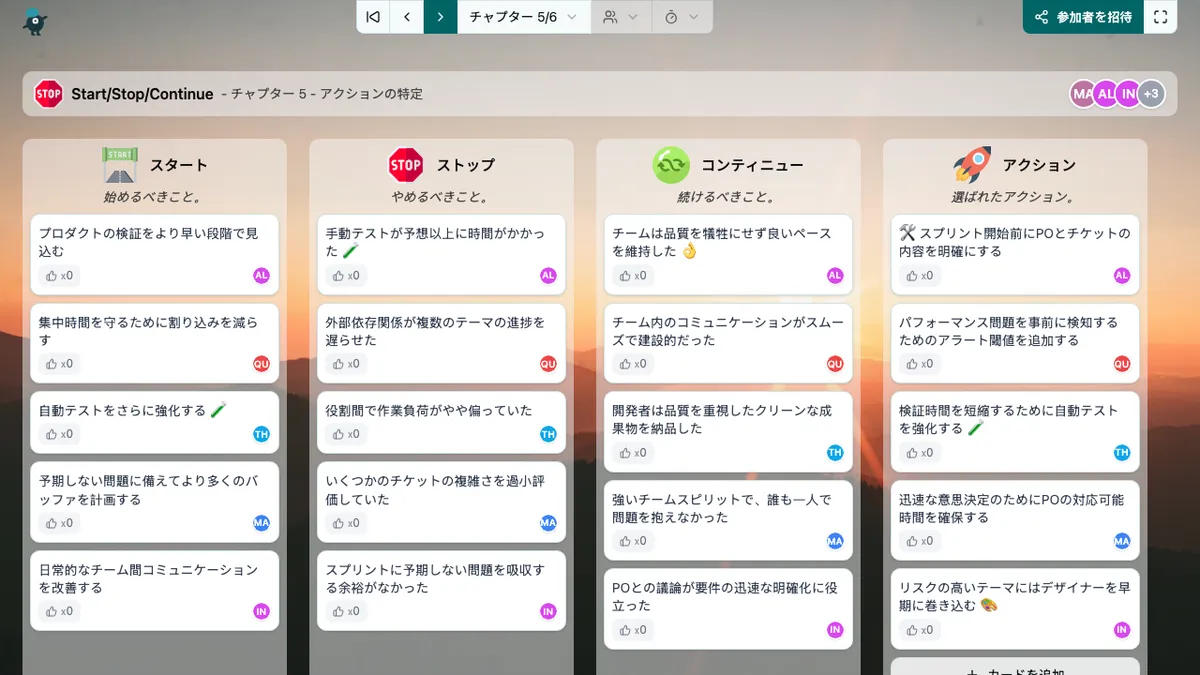Jump to first chapter with skip-back icon
Screen dimensions: 1200x675
[373, 17]
